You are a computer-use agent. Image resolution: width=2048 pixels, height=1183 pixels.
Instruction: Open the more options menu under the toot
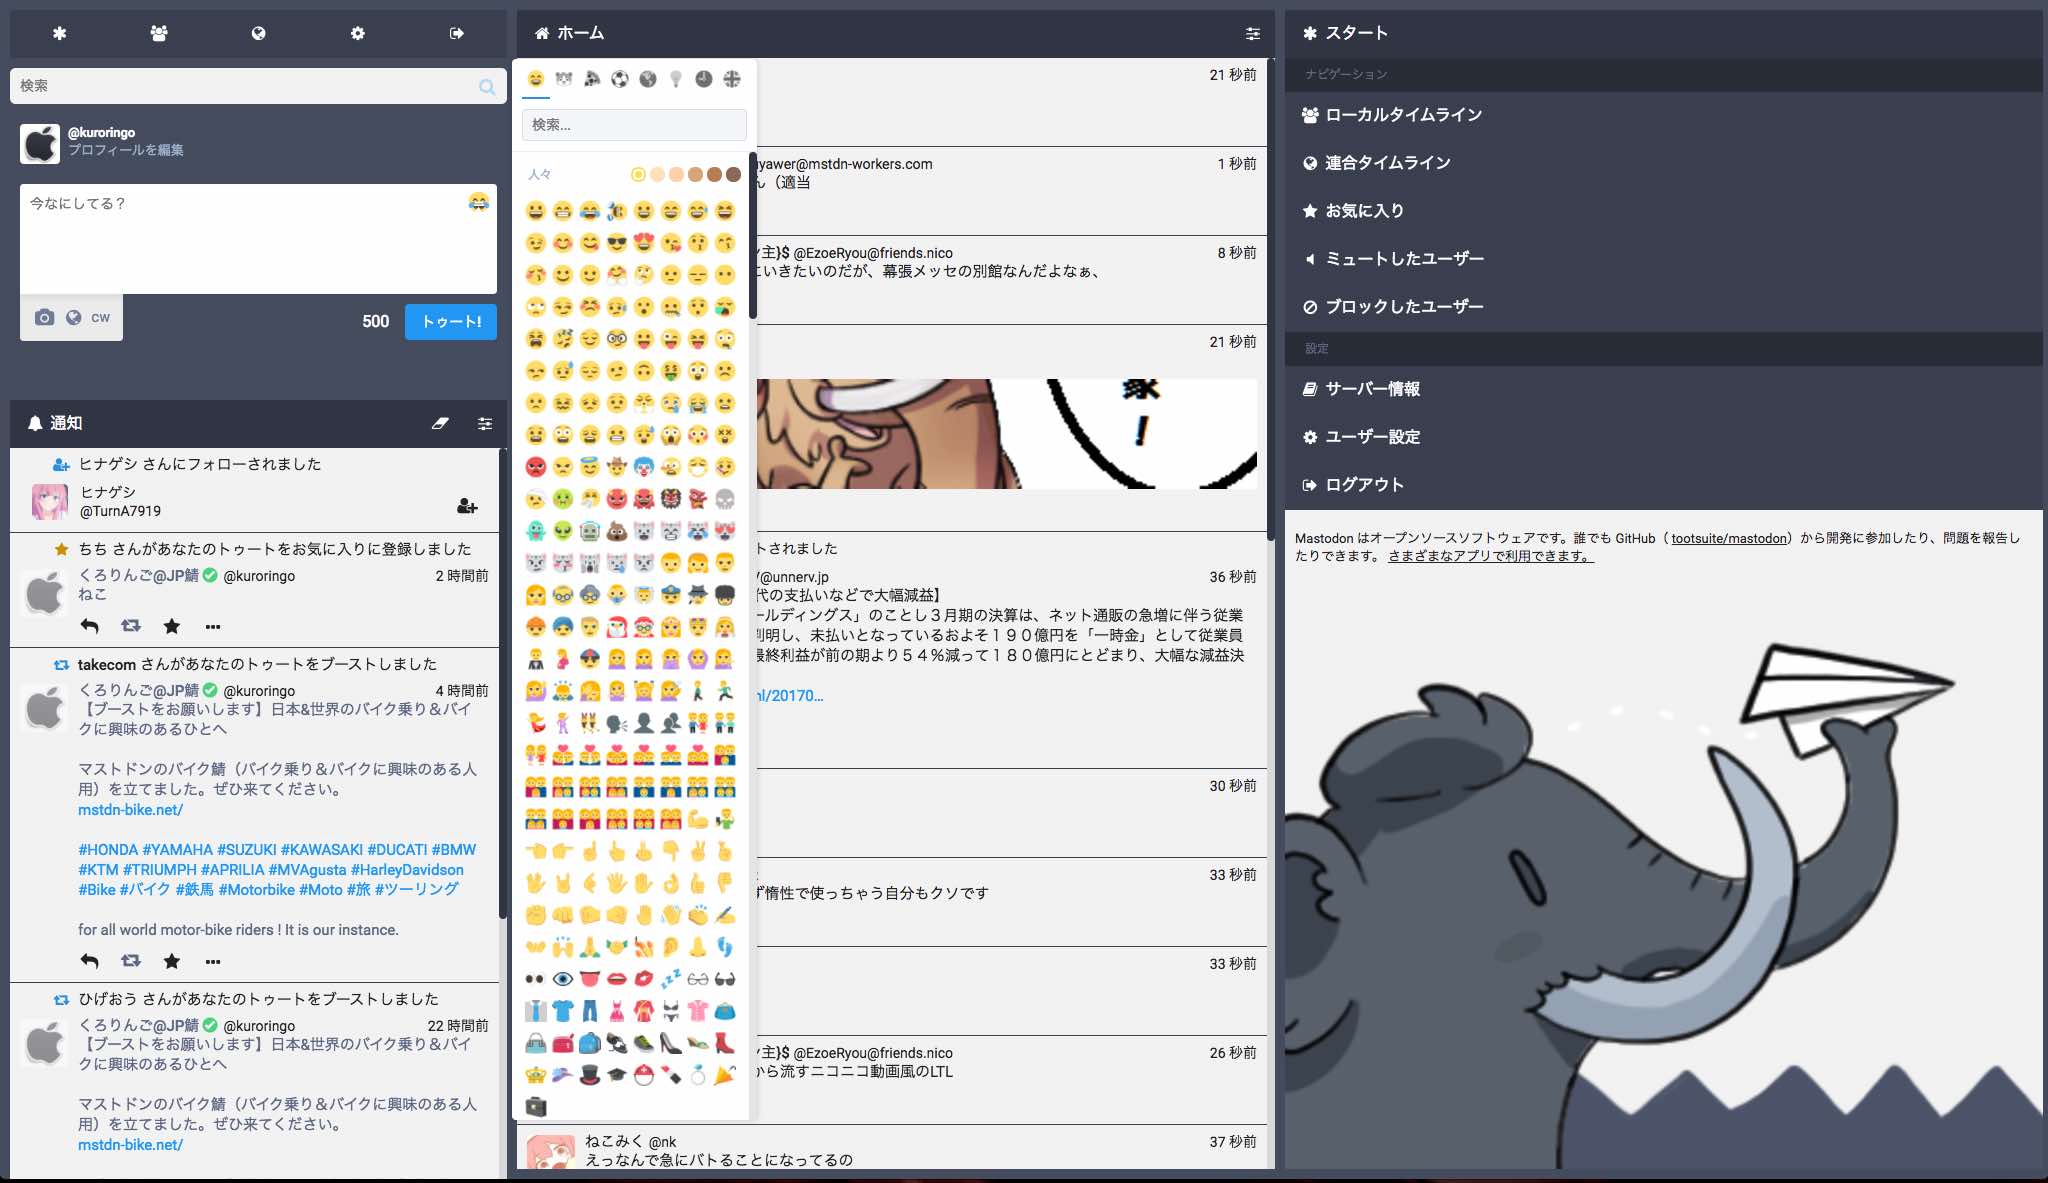click(x=213, y=626)
